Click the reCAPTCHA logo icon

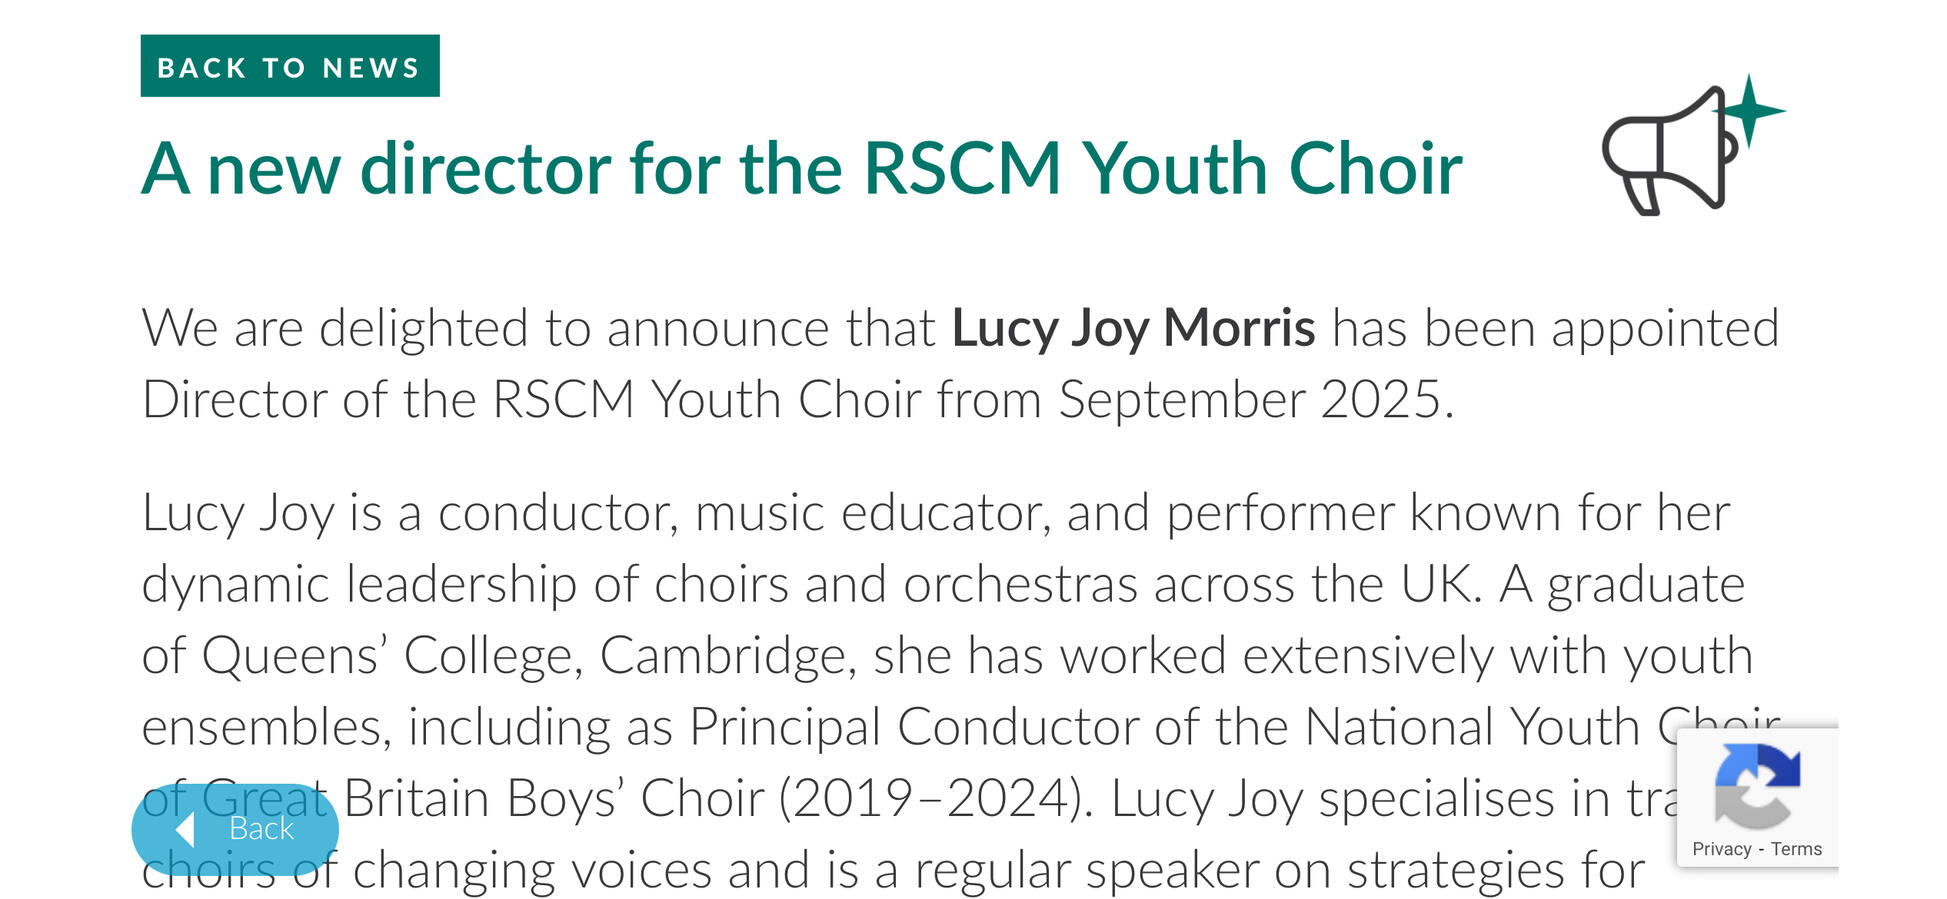coord(1757,785)
